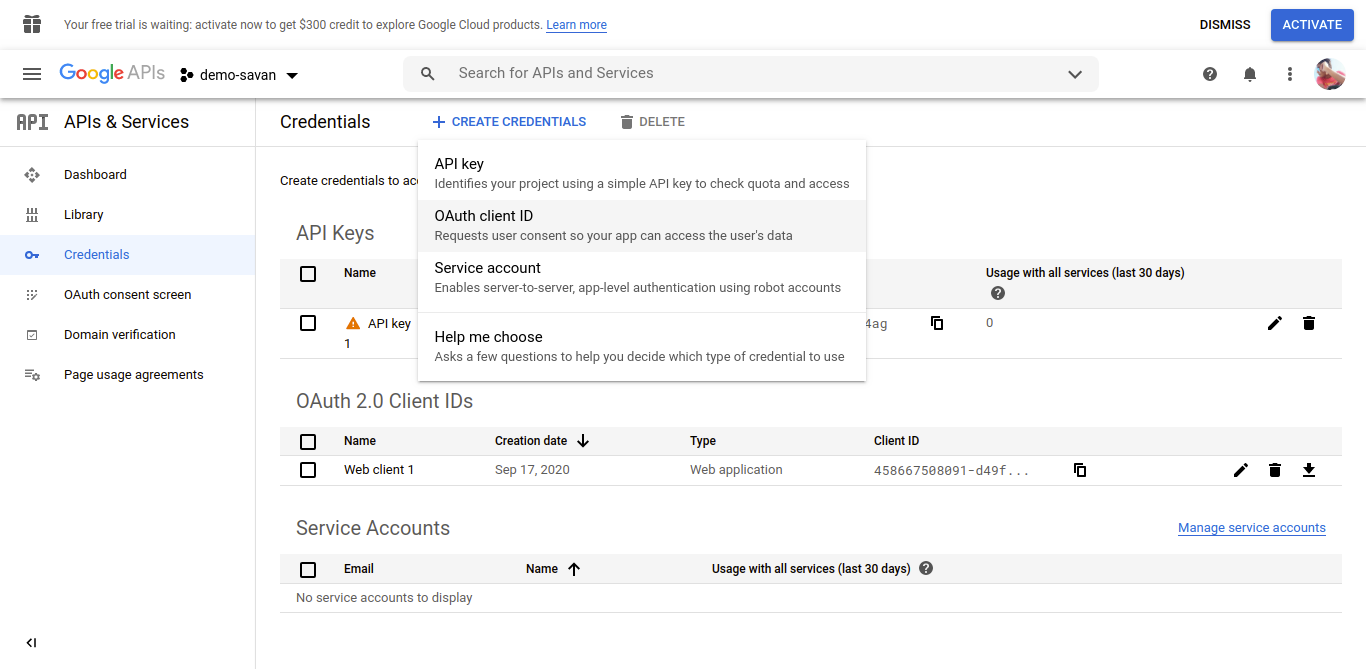
Task: Delete API key 1 with the trash icon
Action: 1309,322
